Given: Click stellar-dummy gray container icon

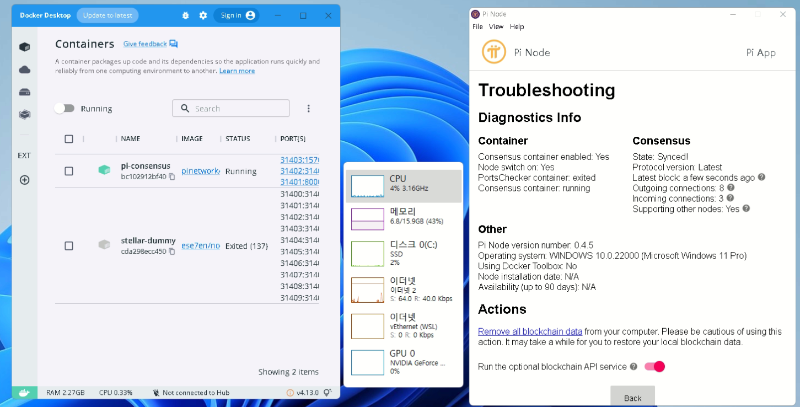Looking at the screenshot, I should (104, 245).
